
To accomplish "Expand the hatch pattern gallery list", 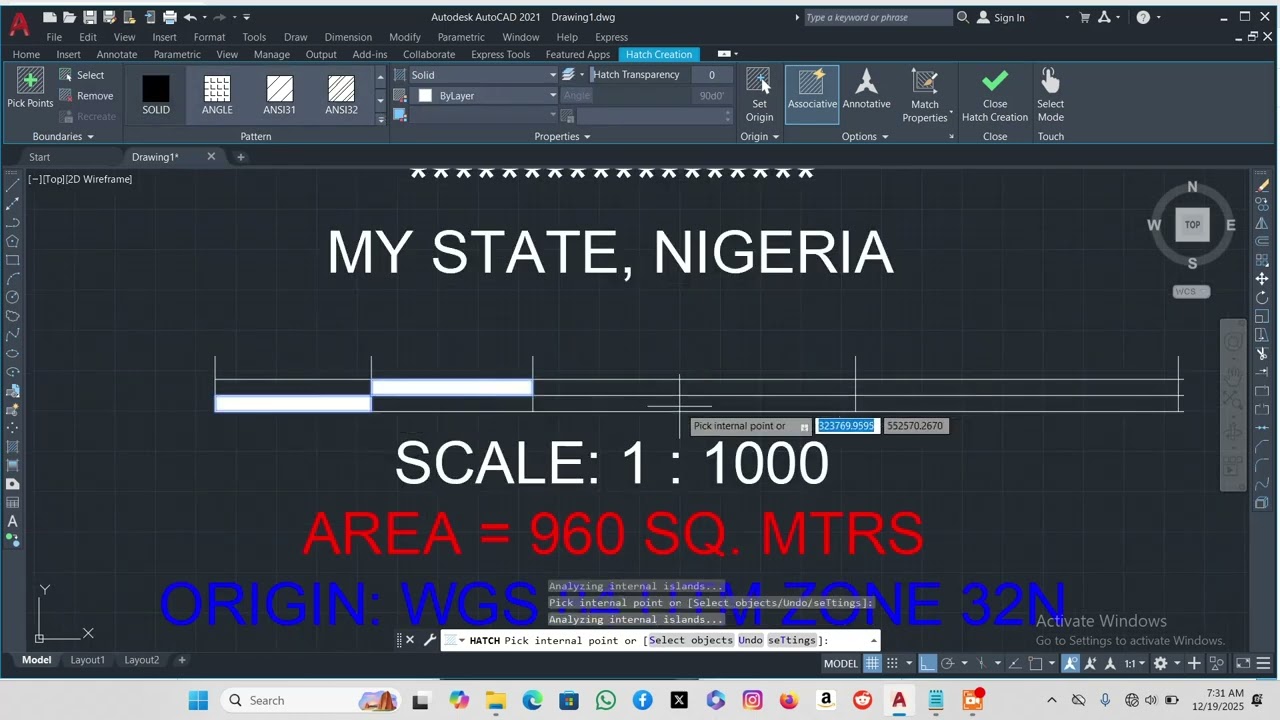I will pyautogui.click(x=380, y=118).
